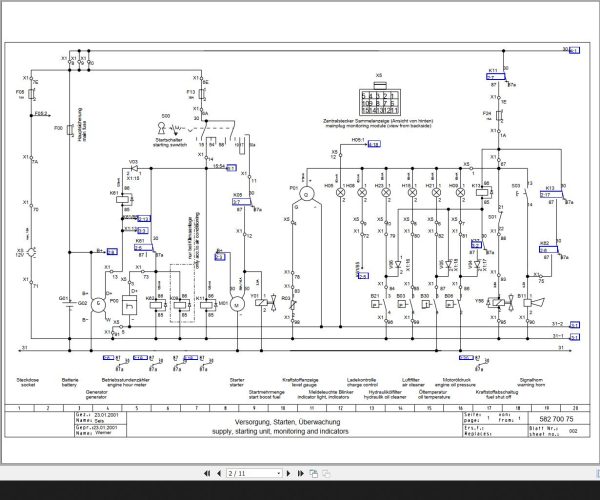Screen dimensions: 600x500
Task: Click the drawing number '582 700 75'
Action: [x=556, y=419]
